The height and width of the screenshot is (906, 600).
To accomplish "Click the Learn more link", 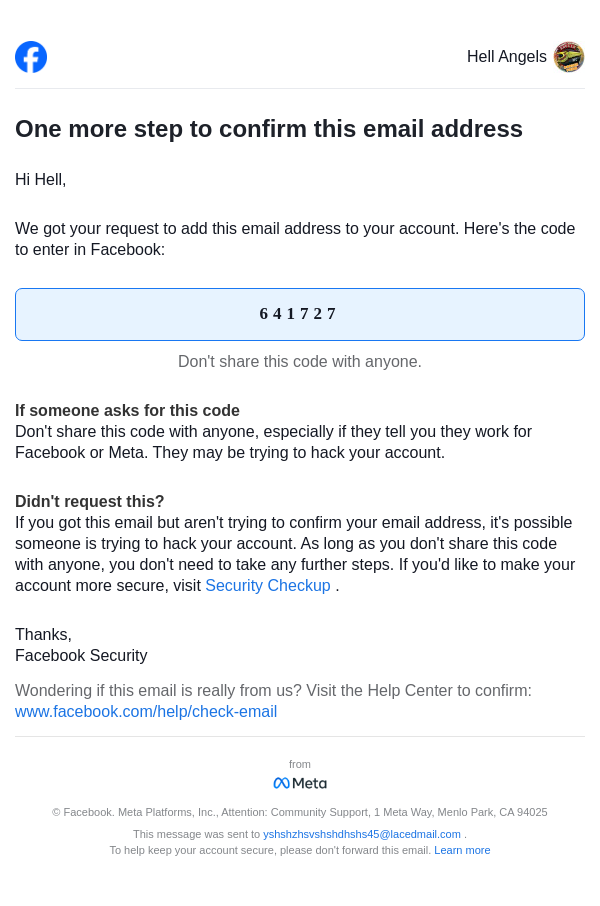I will click(462, 850).
